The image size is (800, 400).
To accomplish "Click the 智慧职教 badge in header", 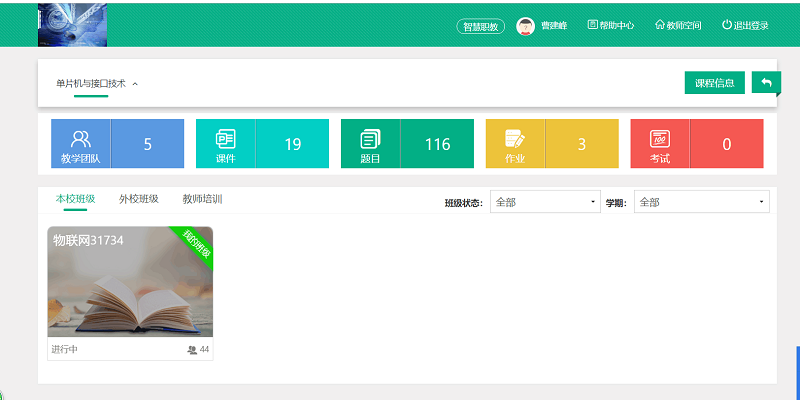I will point(482,26).
